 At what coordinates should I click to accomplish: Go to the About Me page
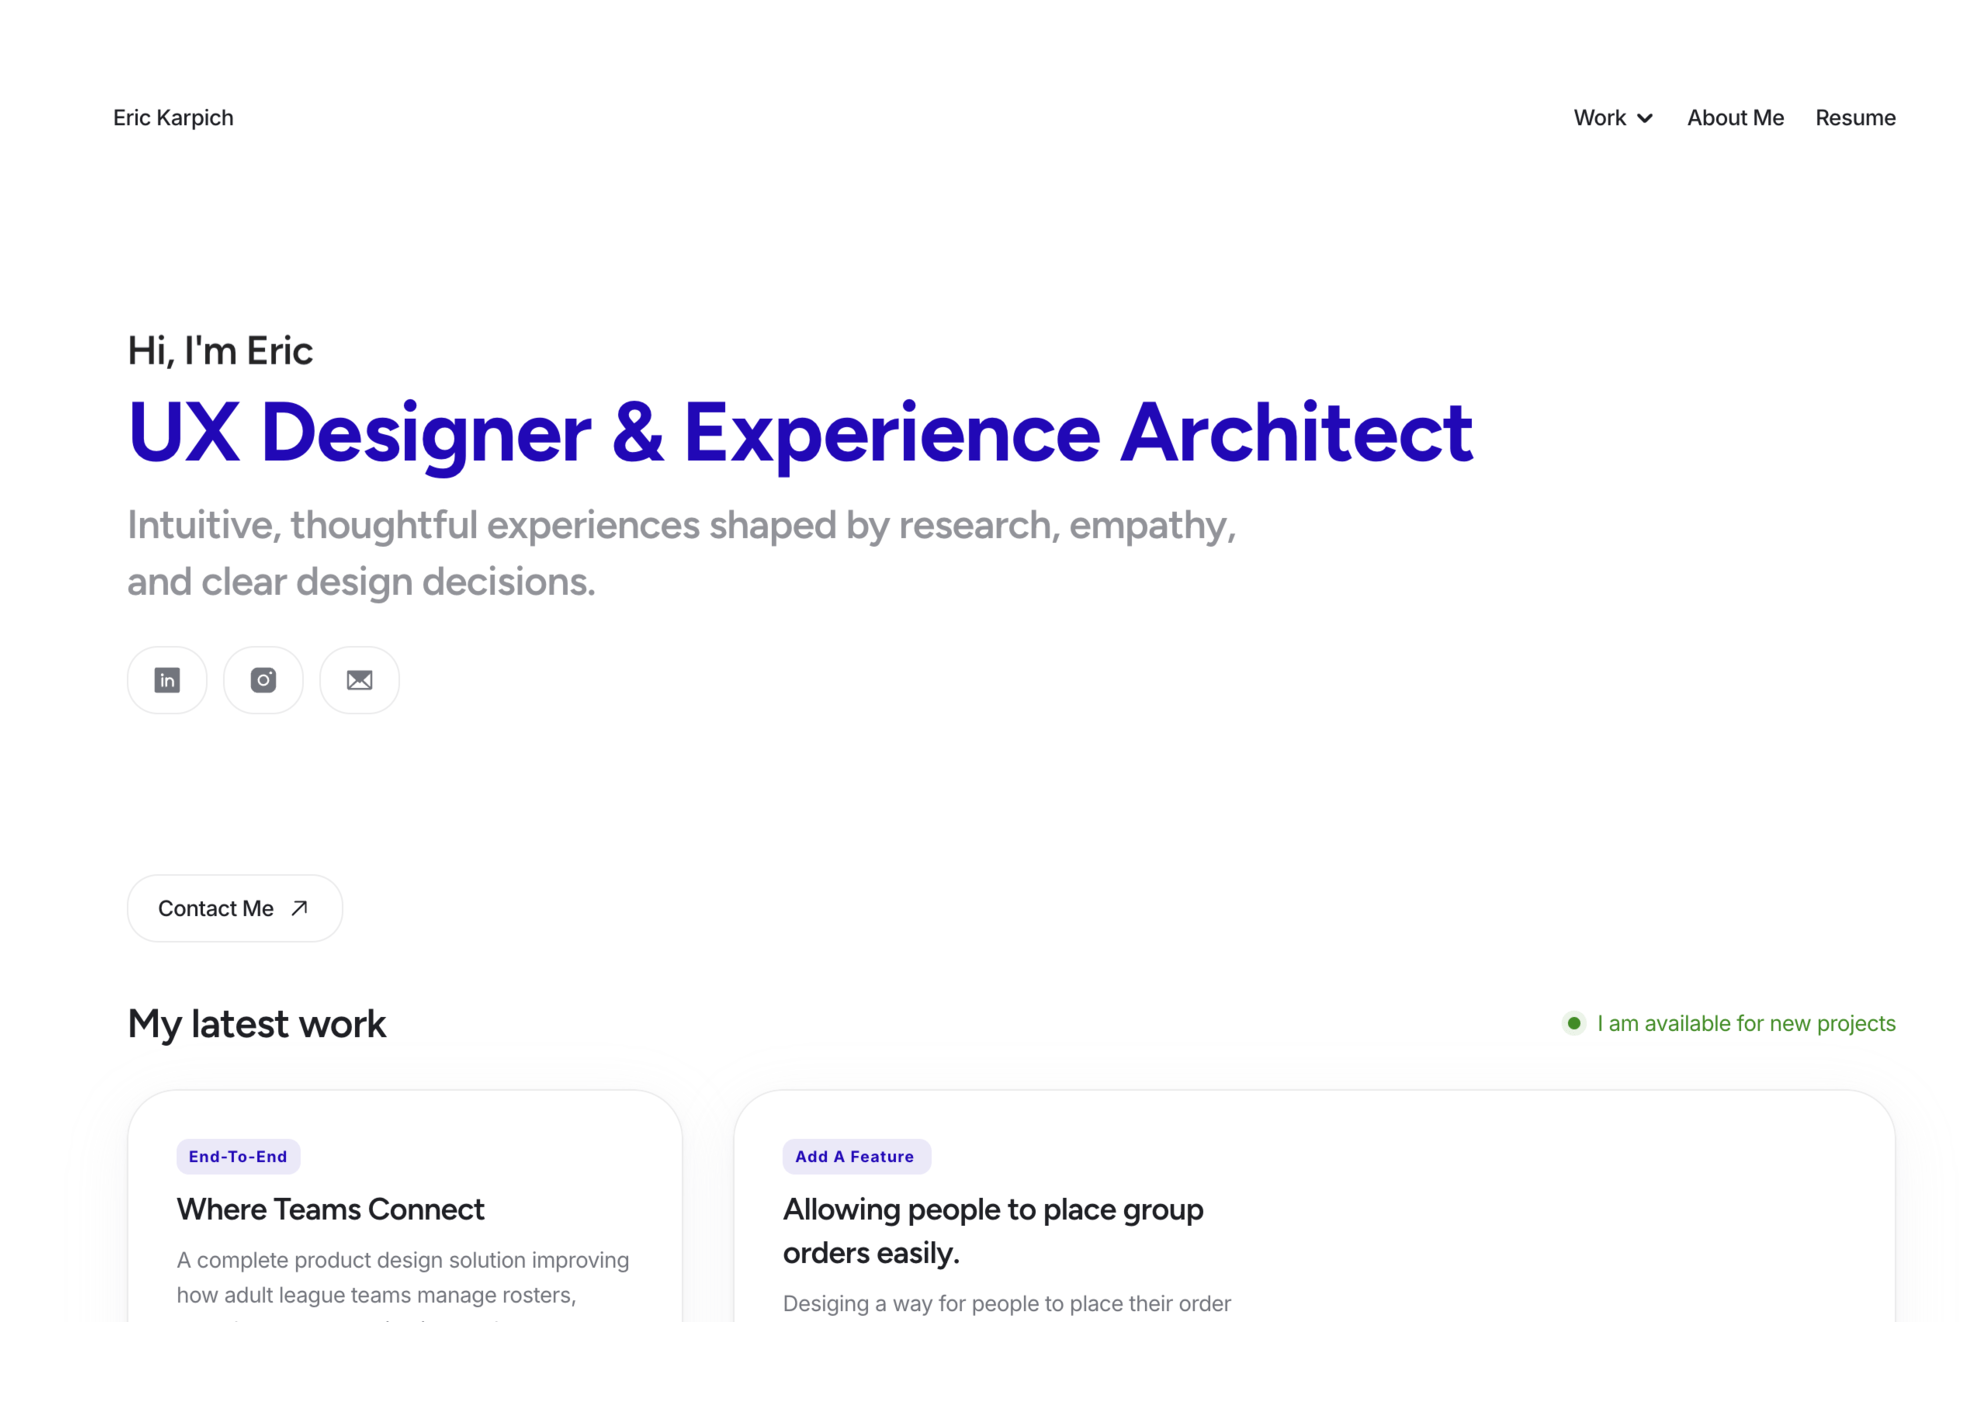point(1735,118)
